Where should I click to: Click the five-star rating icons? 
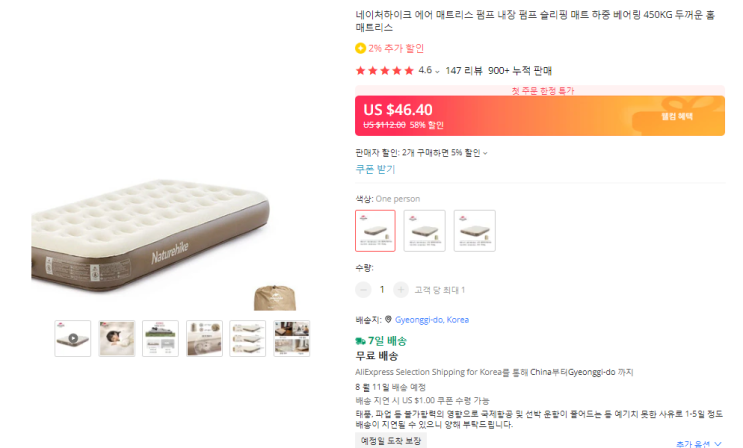pos(385,71)
